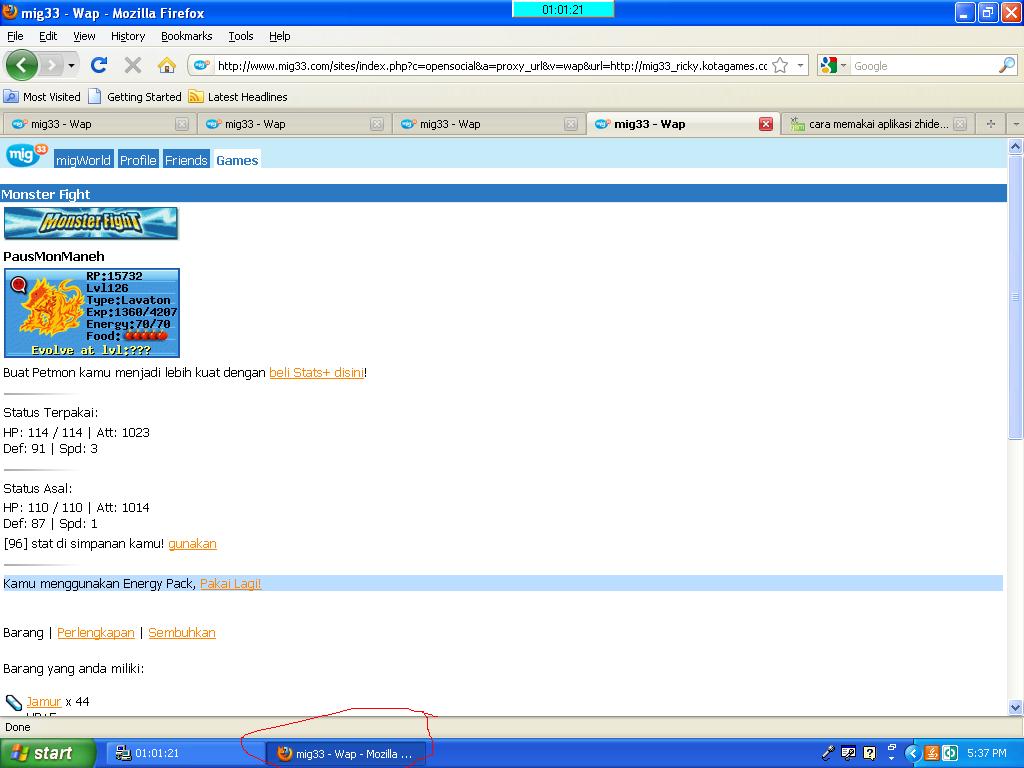Click the mig33 - Wap Firefox taskbar button
Image resolution: width=1024 pixels, height=768 pixels.
pos(346,754)
